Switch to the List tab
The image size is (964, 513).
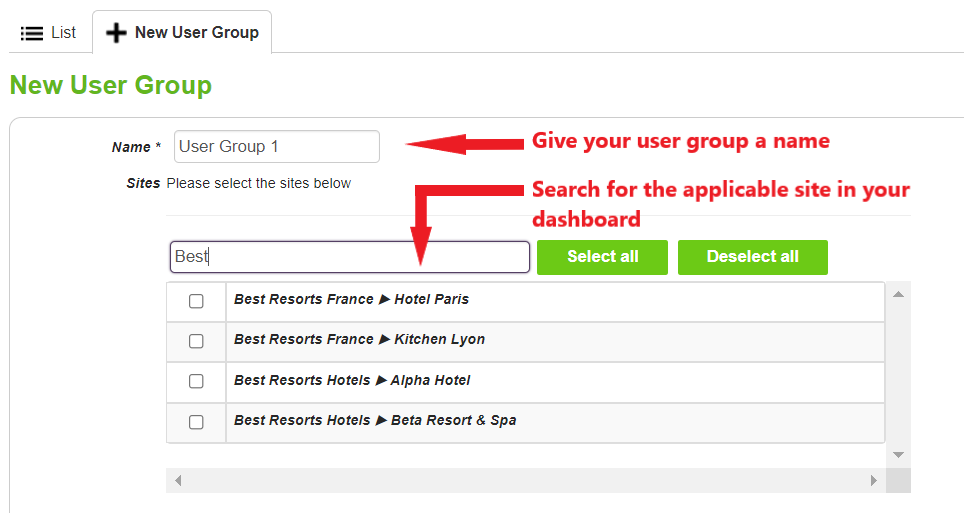[x=49, y=33]
